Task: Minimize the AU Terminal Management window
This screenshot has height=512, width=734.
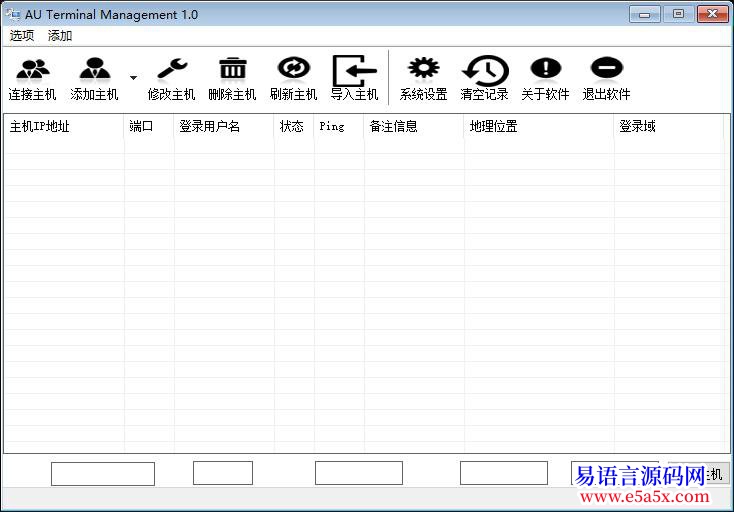Action: [x=645, y=14]
